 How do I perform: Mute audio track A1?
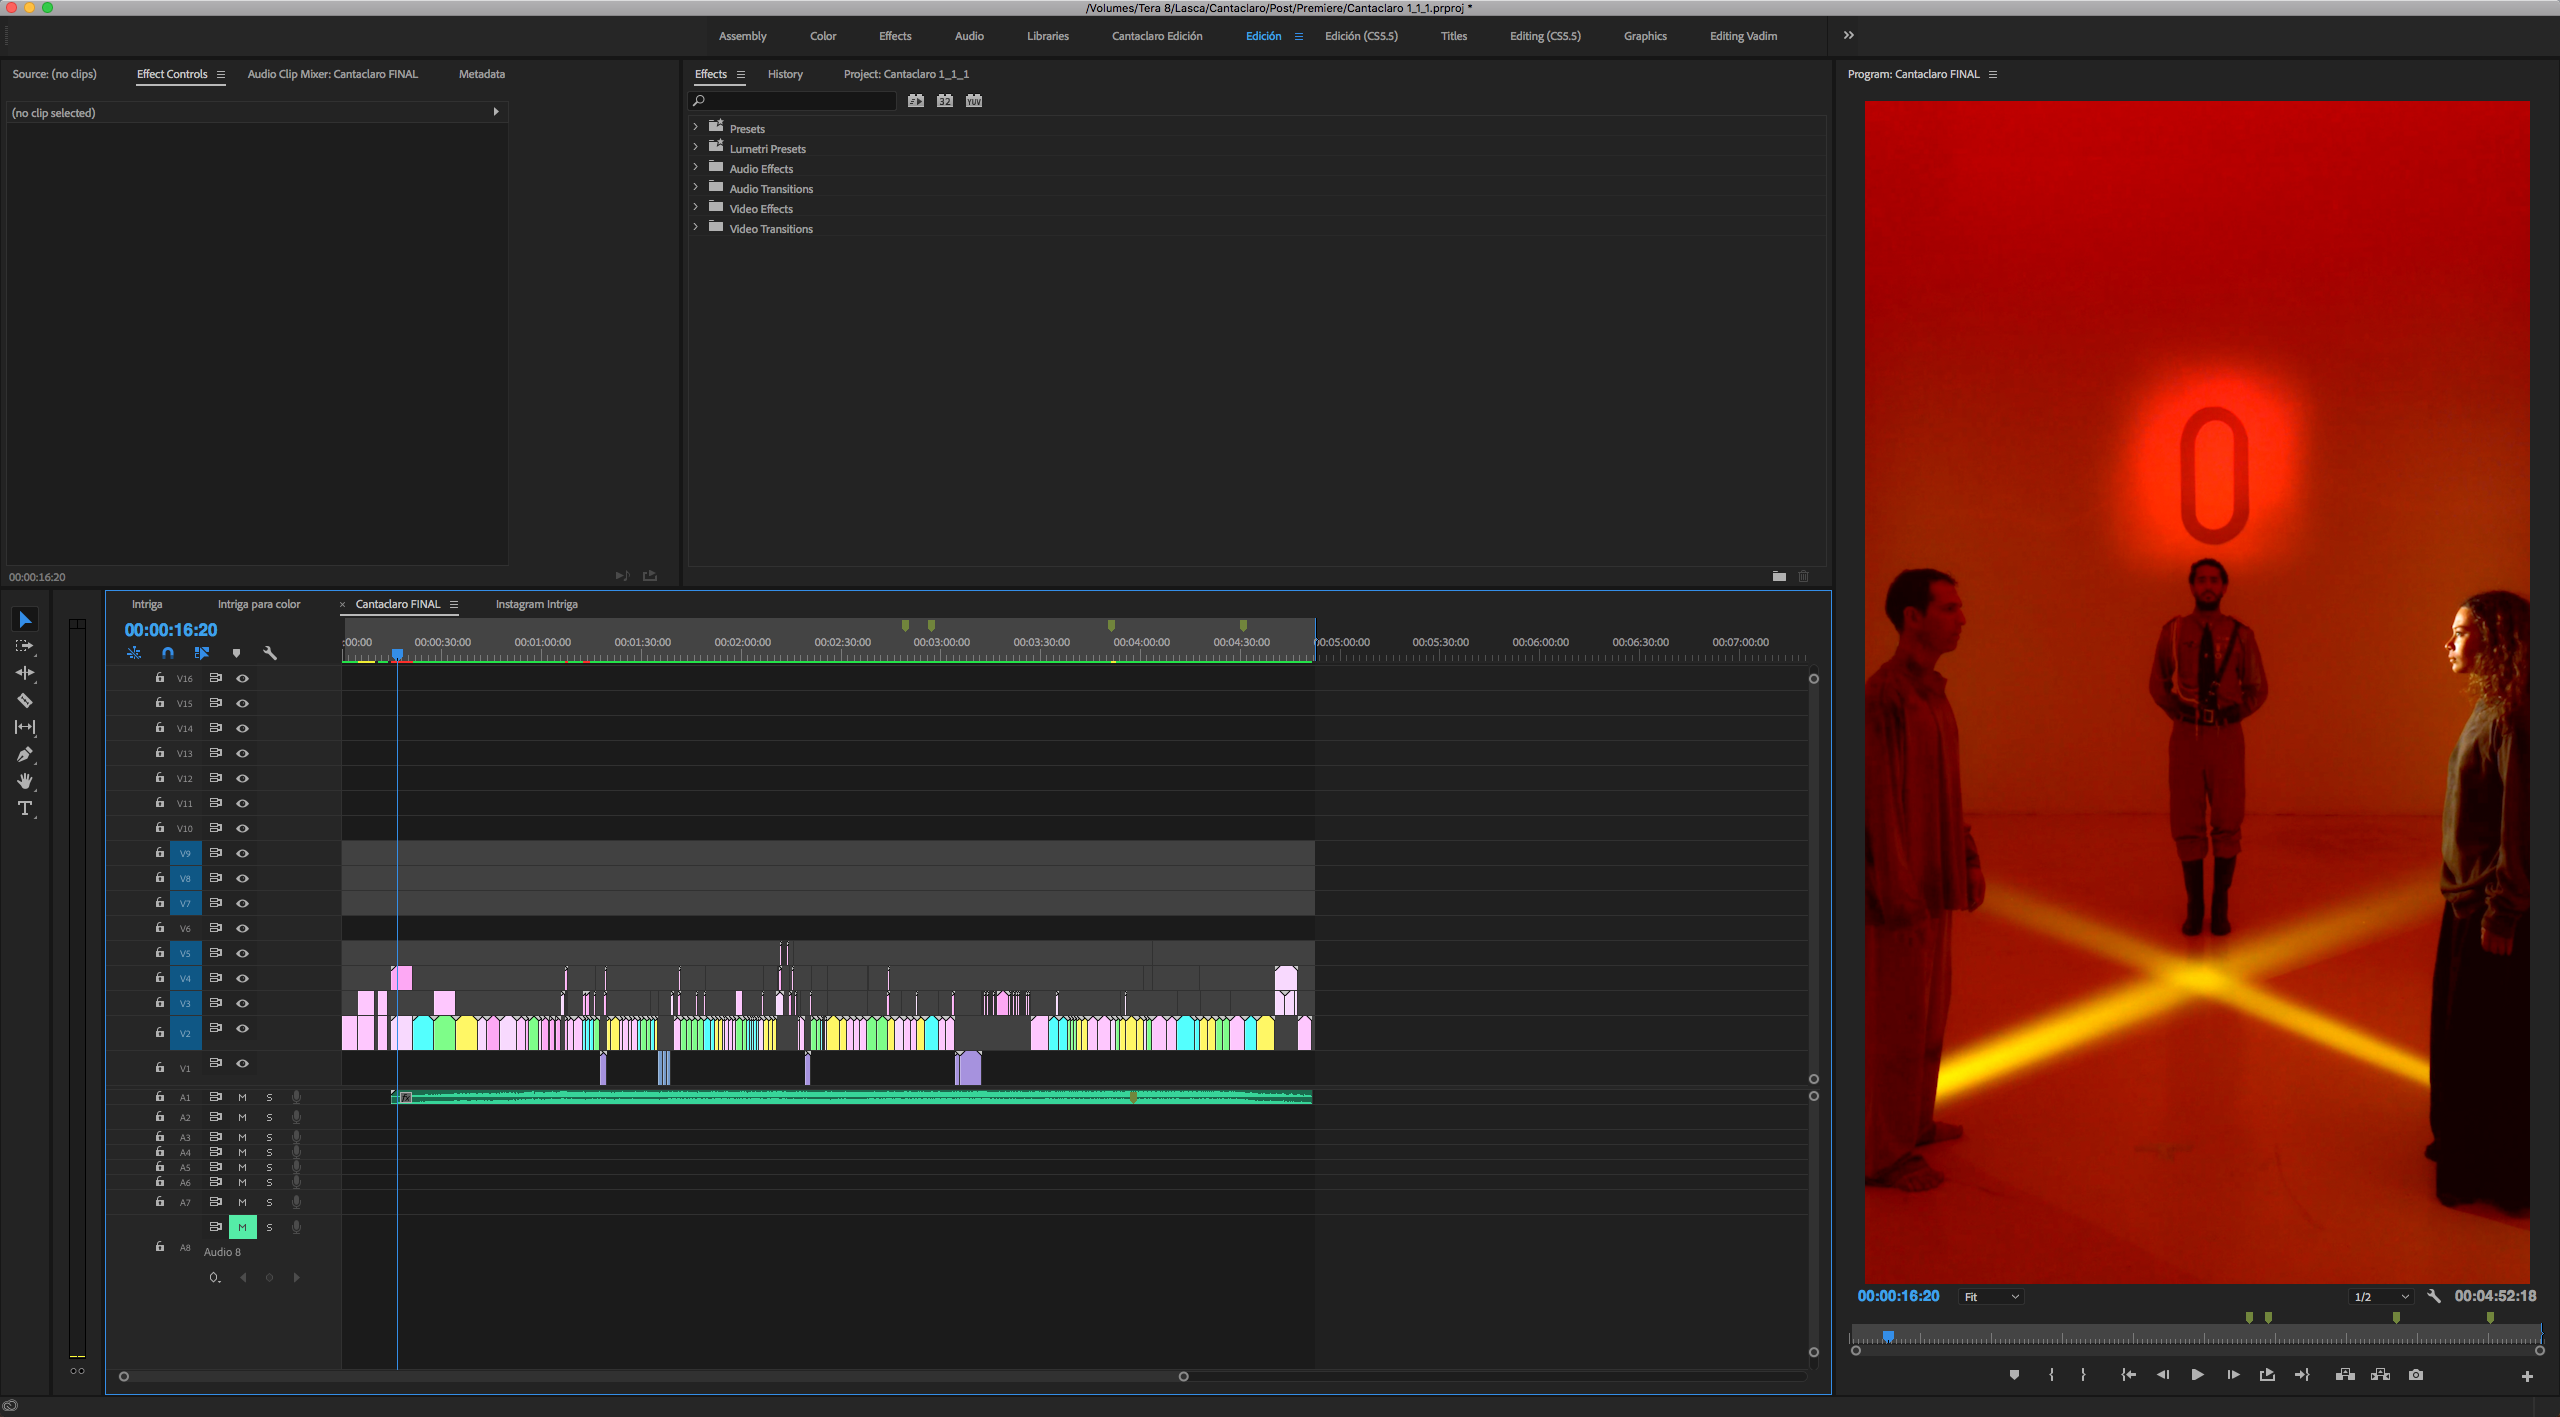click(242, 1097)
